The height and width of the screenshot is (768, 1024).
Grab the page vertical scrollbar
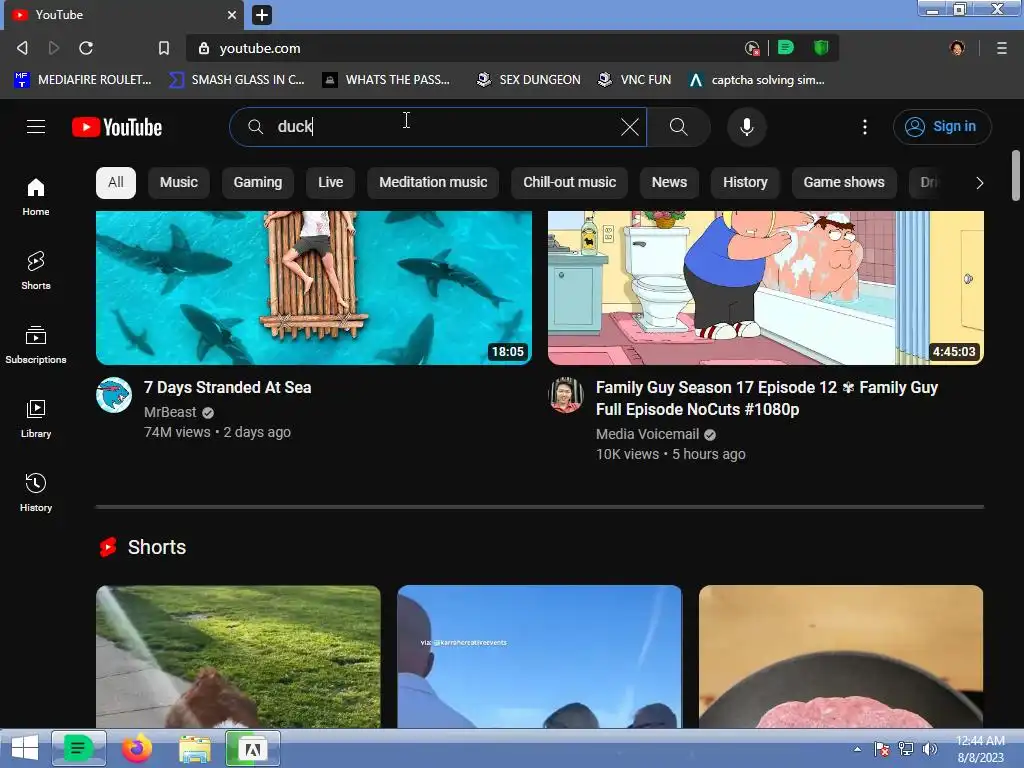tap(1016, 175)
